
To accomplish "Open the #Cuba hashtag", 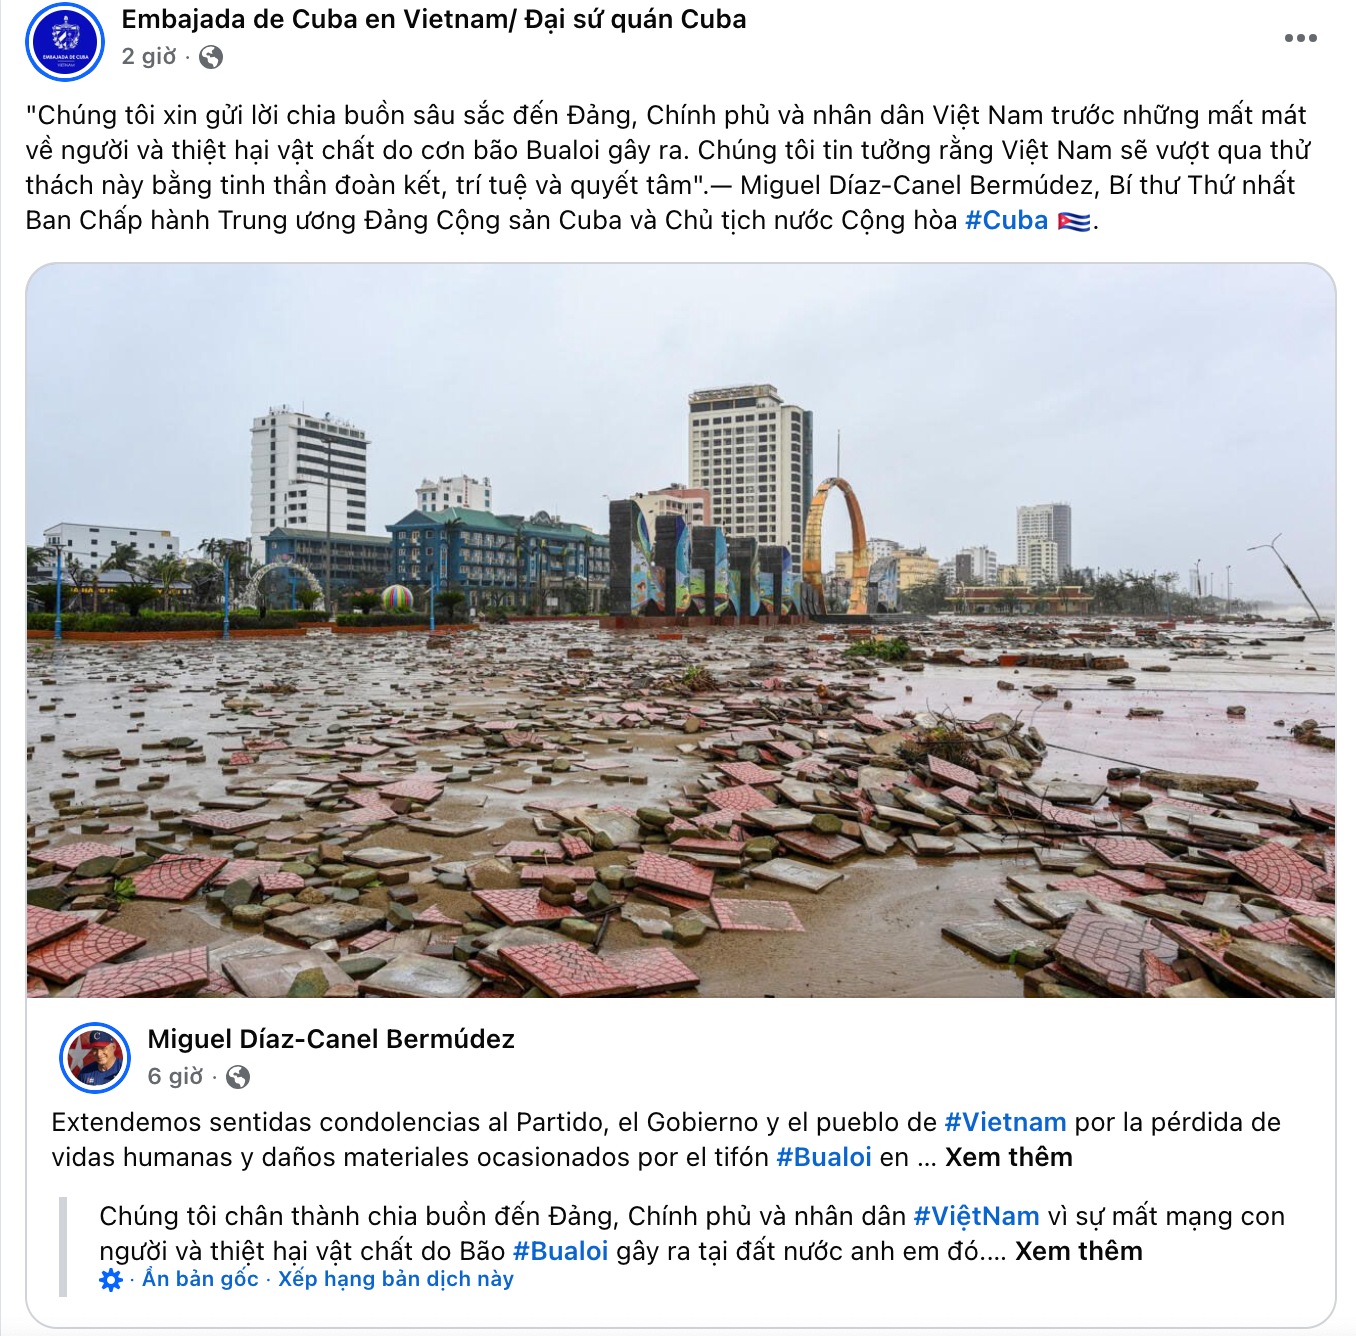I will (x=1006, y=220).
